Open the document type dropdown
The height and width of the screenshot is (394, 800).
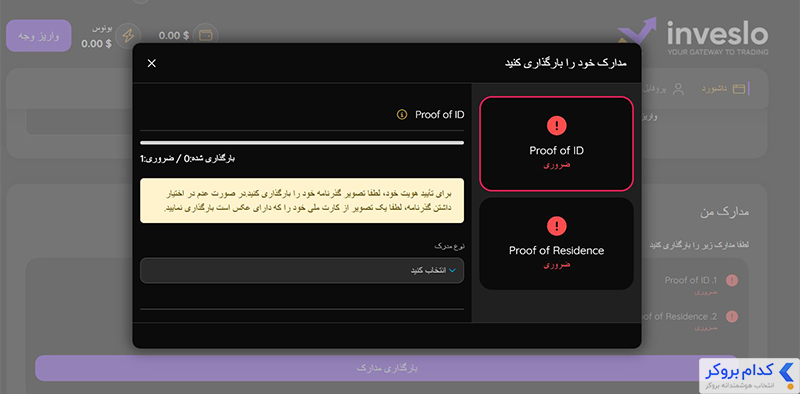(x=302, y=270)
